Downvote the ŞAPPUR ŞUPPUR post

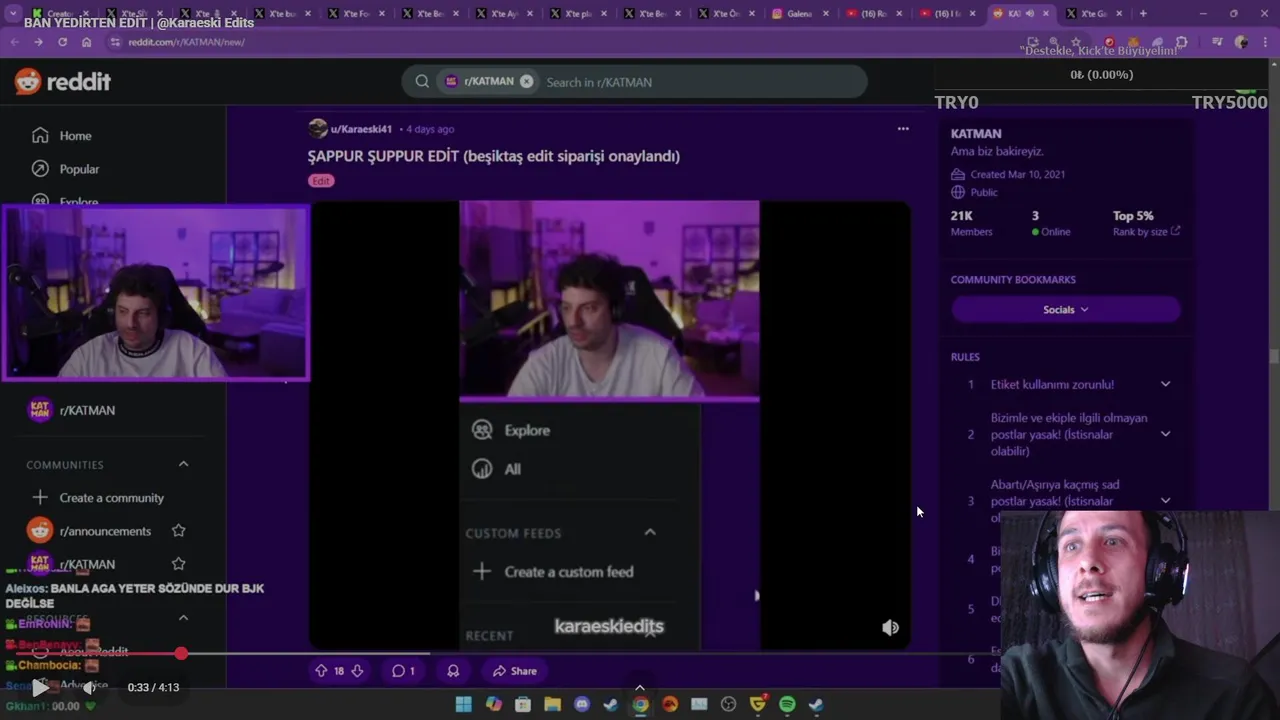(x=357, y=671)
